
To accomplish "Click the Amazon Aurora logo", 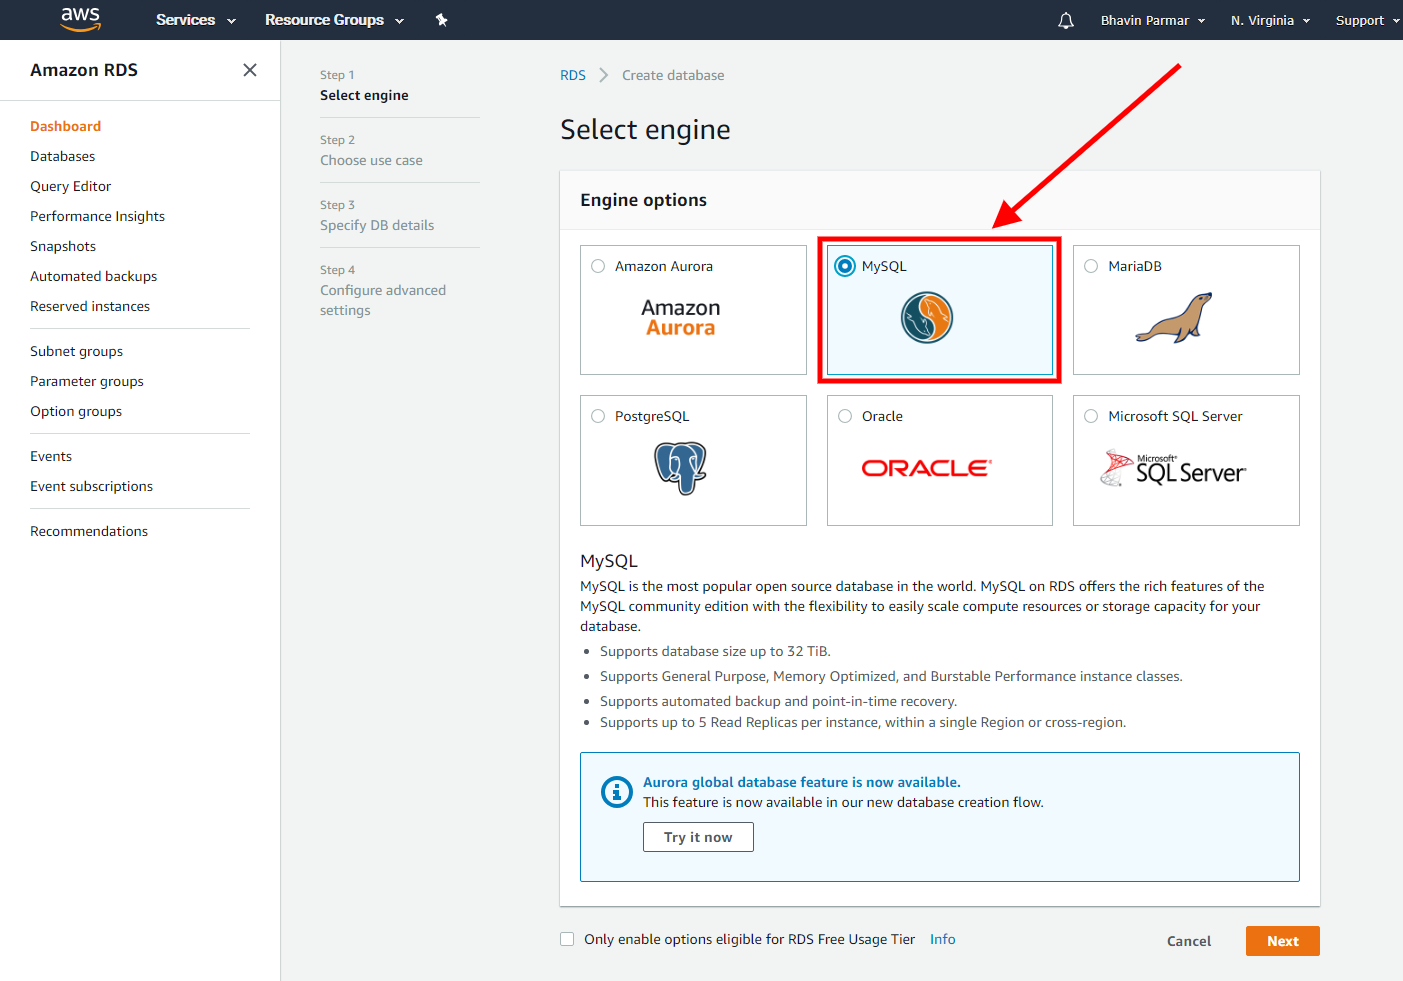I will 681,318.
